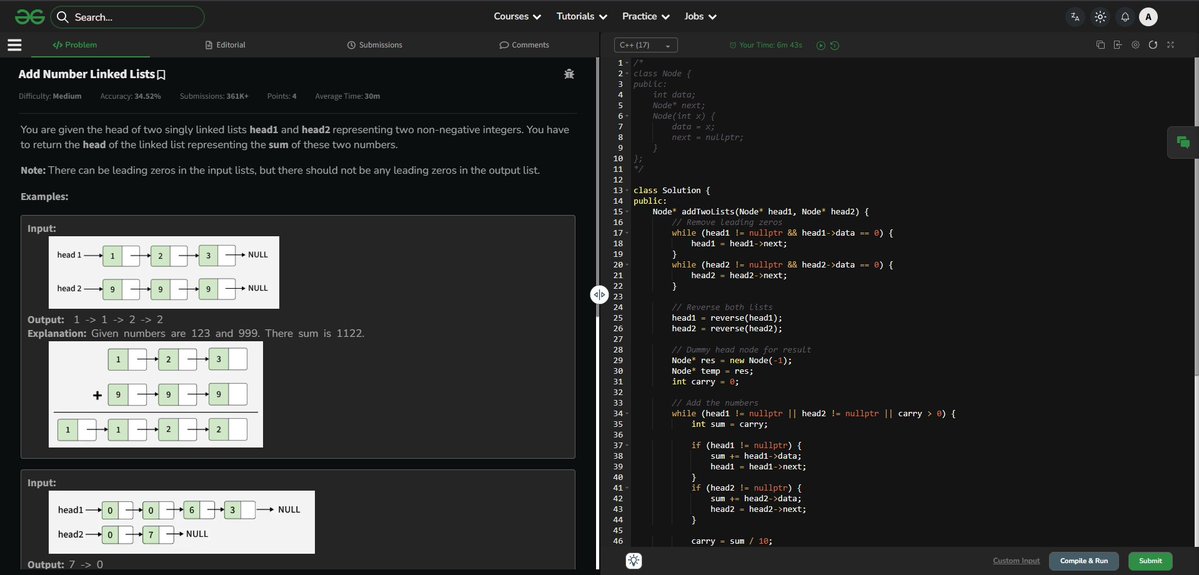Click the Compile & Run button
Screen dimensions: 1199x575
click(x=1084, y=560)
